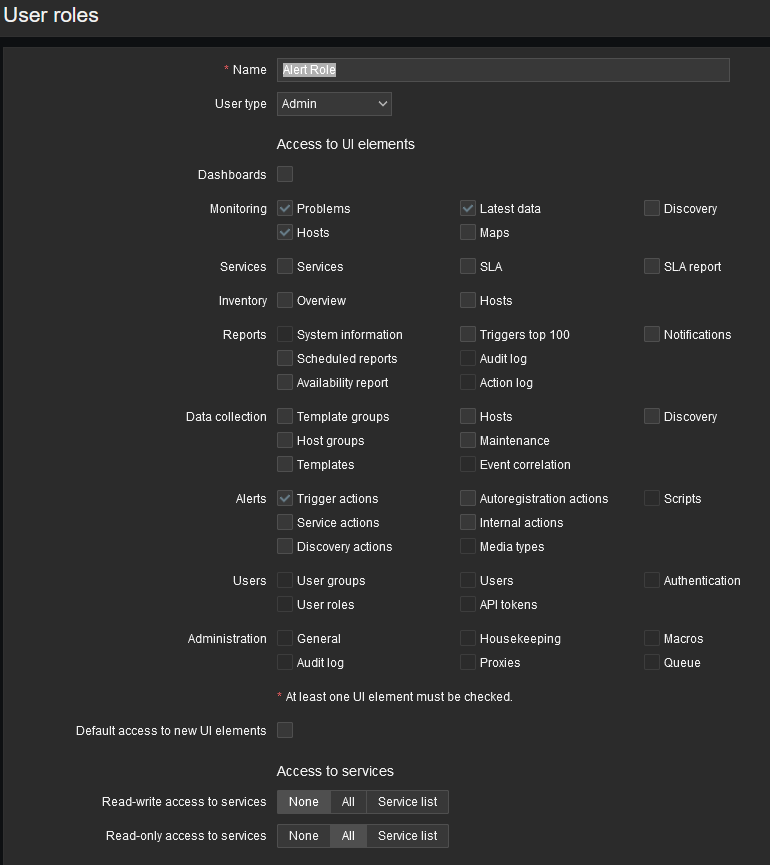Select None for read-only service access
The width and height of the screenshot is (770, 865).
(304, 836)
